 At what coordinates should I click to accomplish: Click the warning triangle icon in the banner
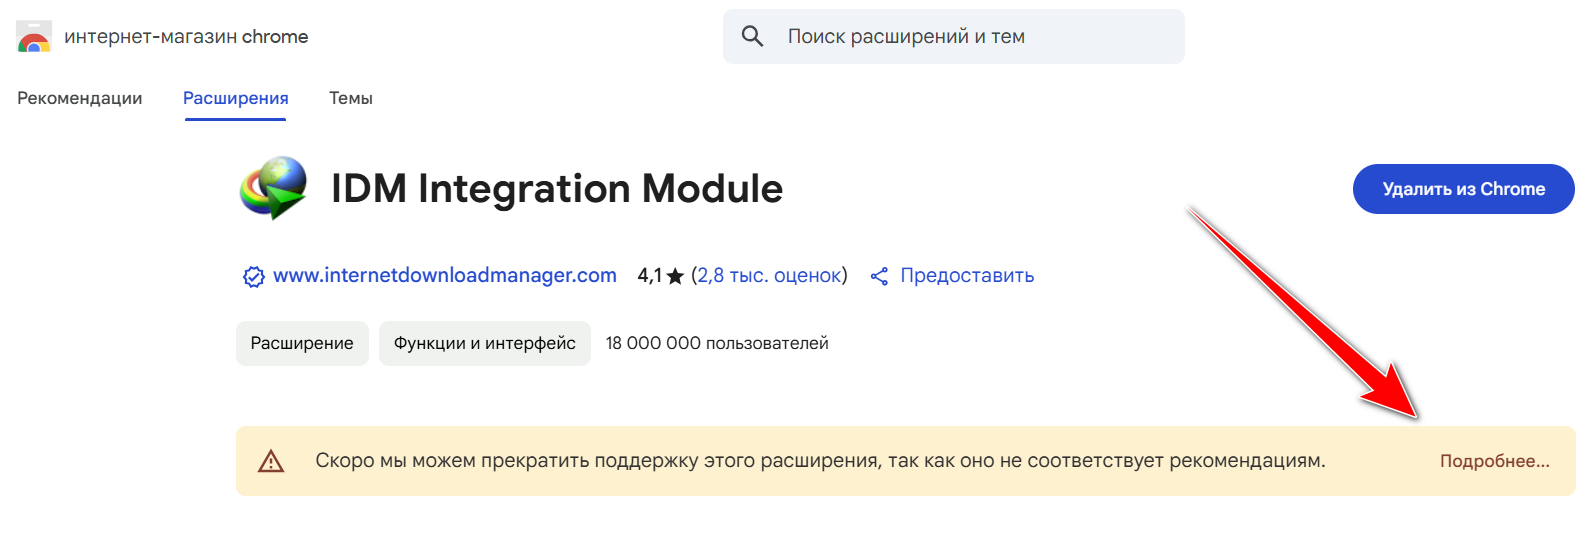tap(271, 461)
